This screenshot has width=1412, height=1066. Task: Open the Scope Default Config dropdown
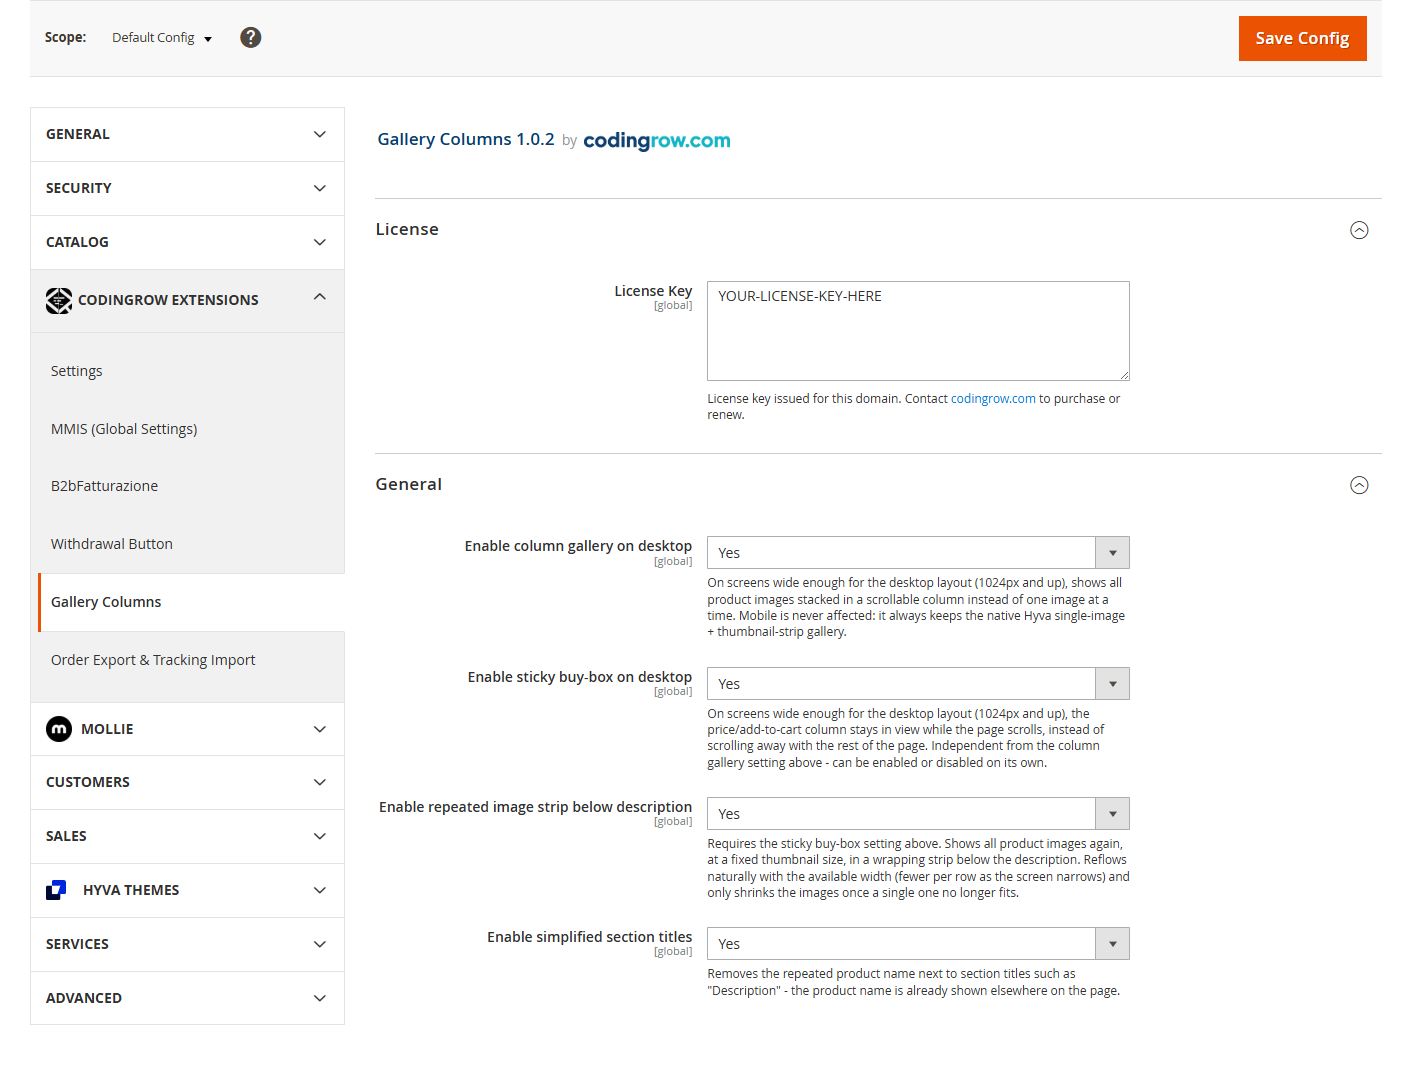pos(162,38)
